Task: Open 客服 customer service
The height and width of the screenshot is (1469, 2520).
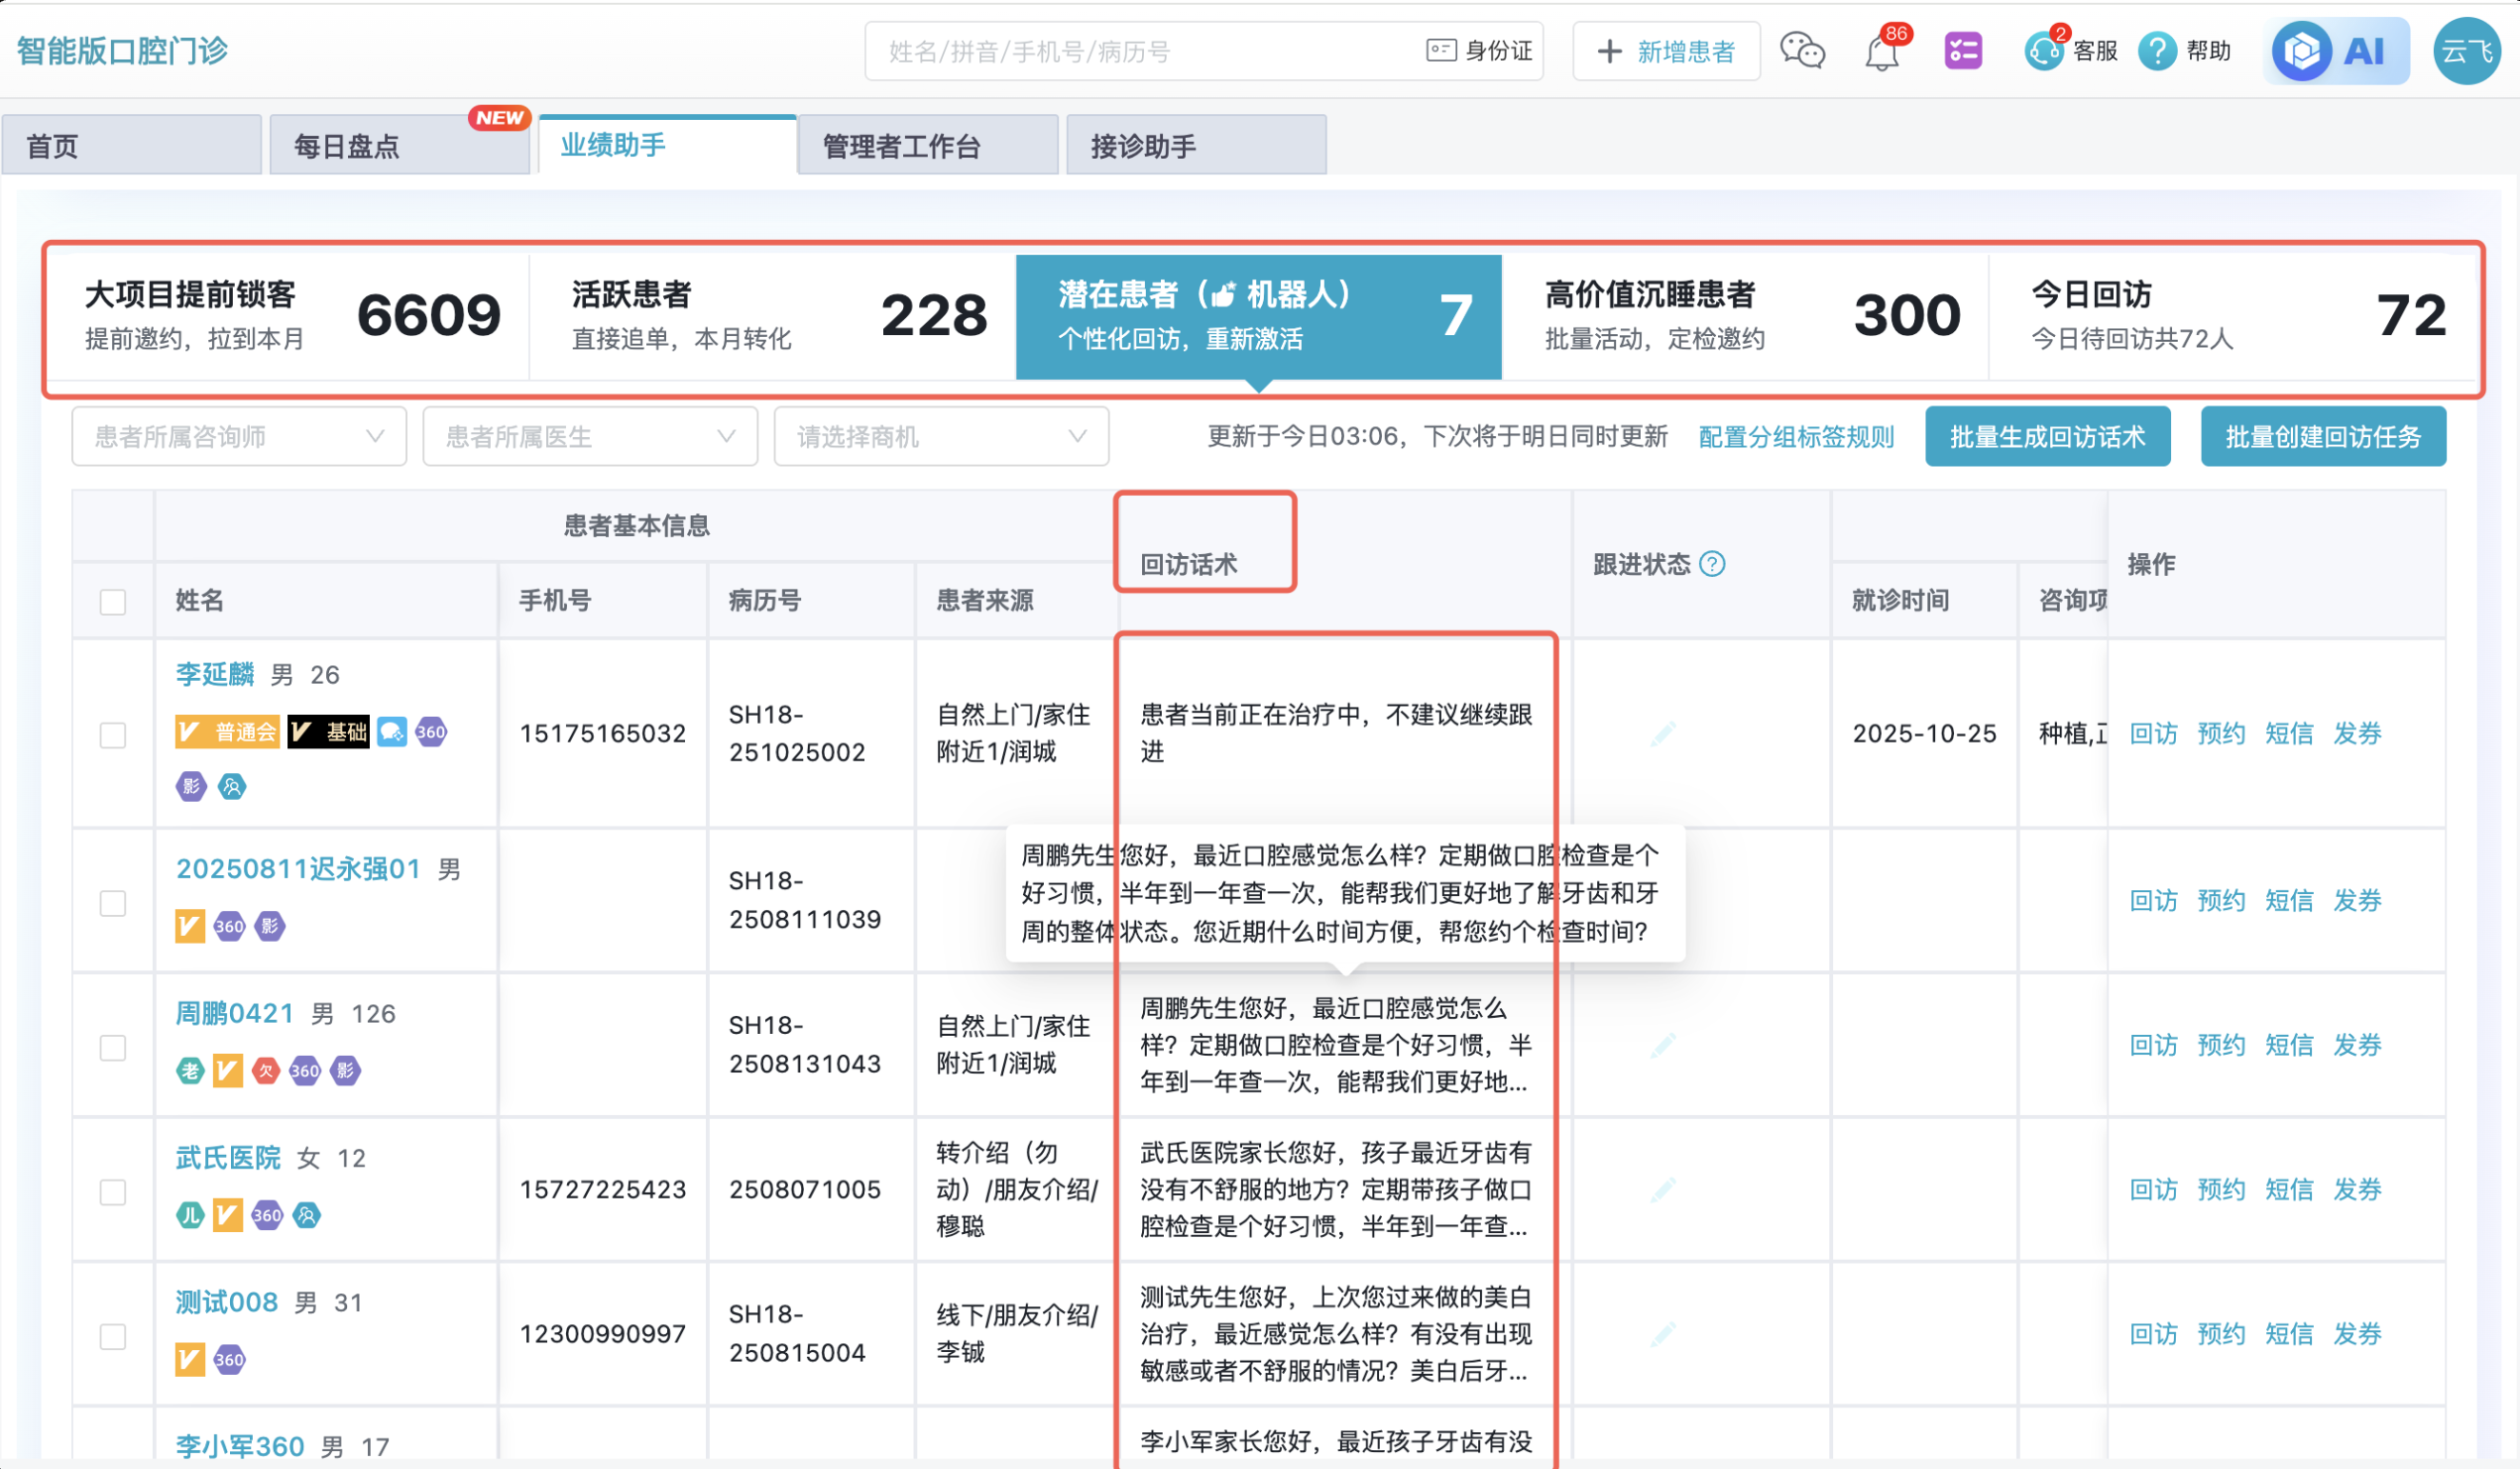Action: click(2071, 50)
